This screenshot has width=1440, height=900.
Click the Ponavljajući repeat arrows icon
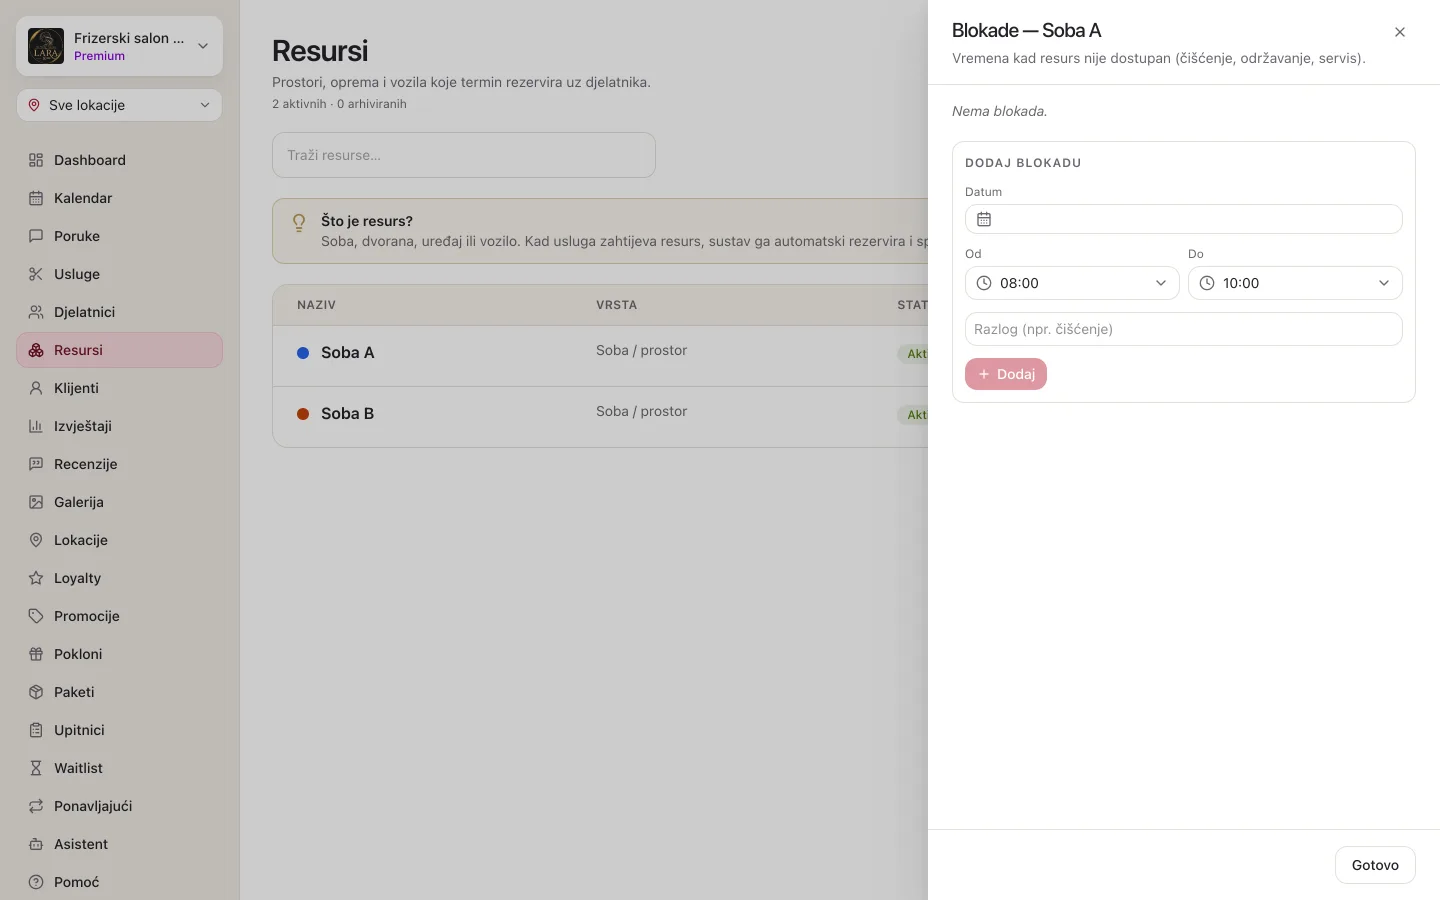tap(36, 806)
